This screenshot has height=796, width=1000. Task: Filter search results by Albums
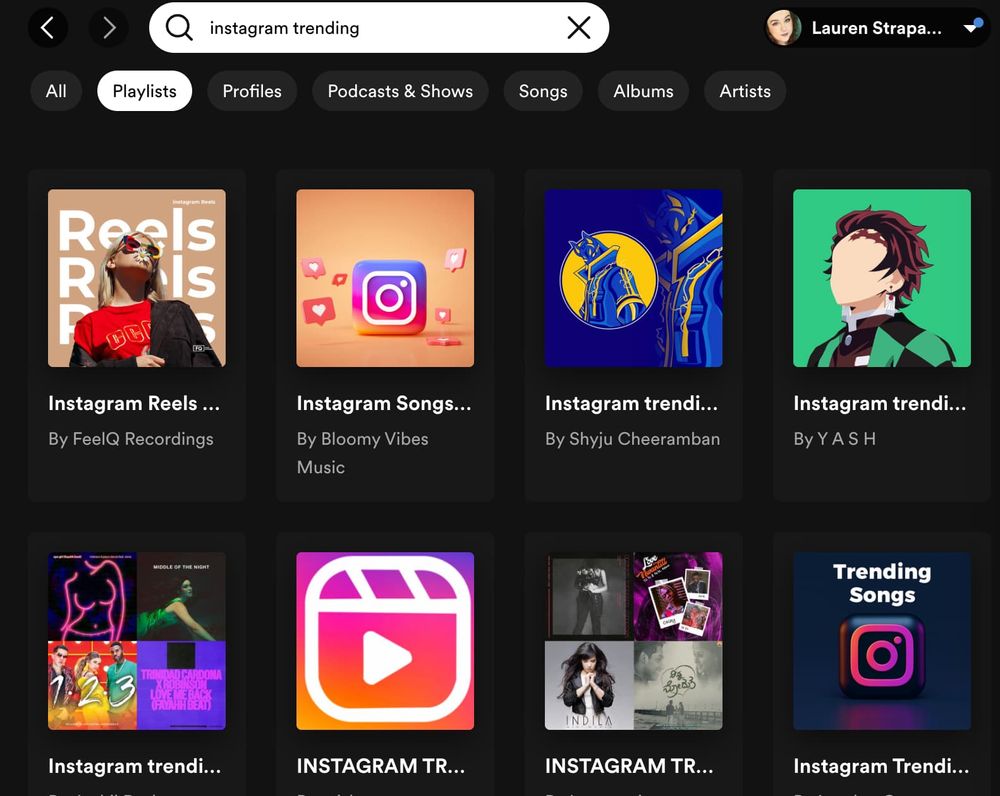(x=643, y=91)
